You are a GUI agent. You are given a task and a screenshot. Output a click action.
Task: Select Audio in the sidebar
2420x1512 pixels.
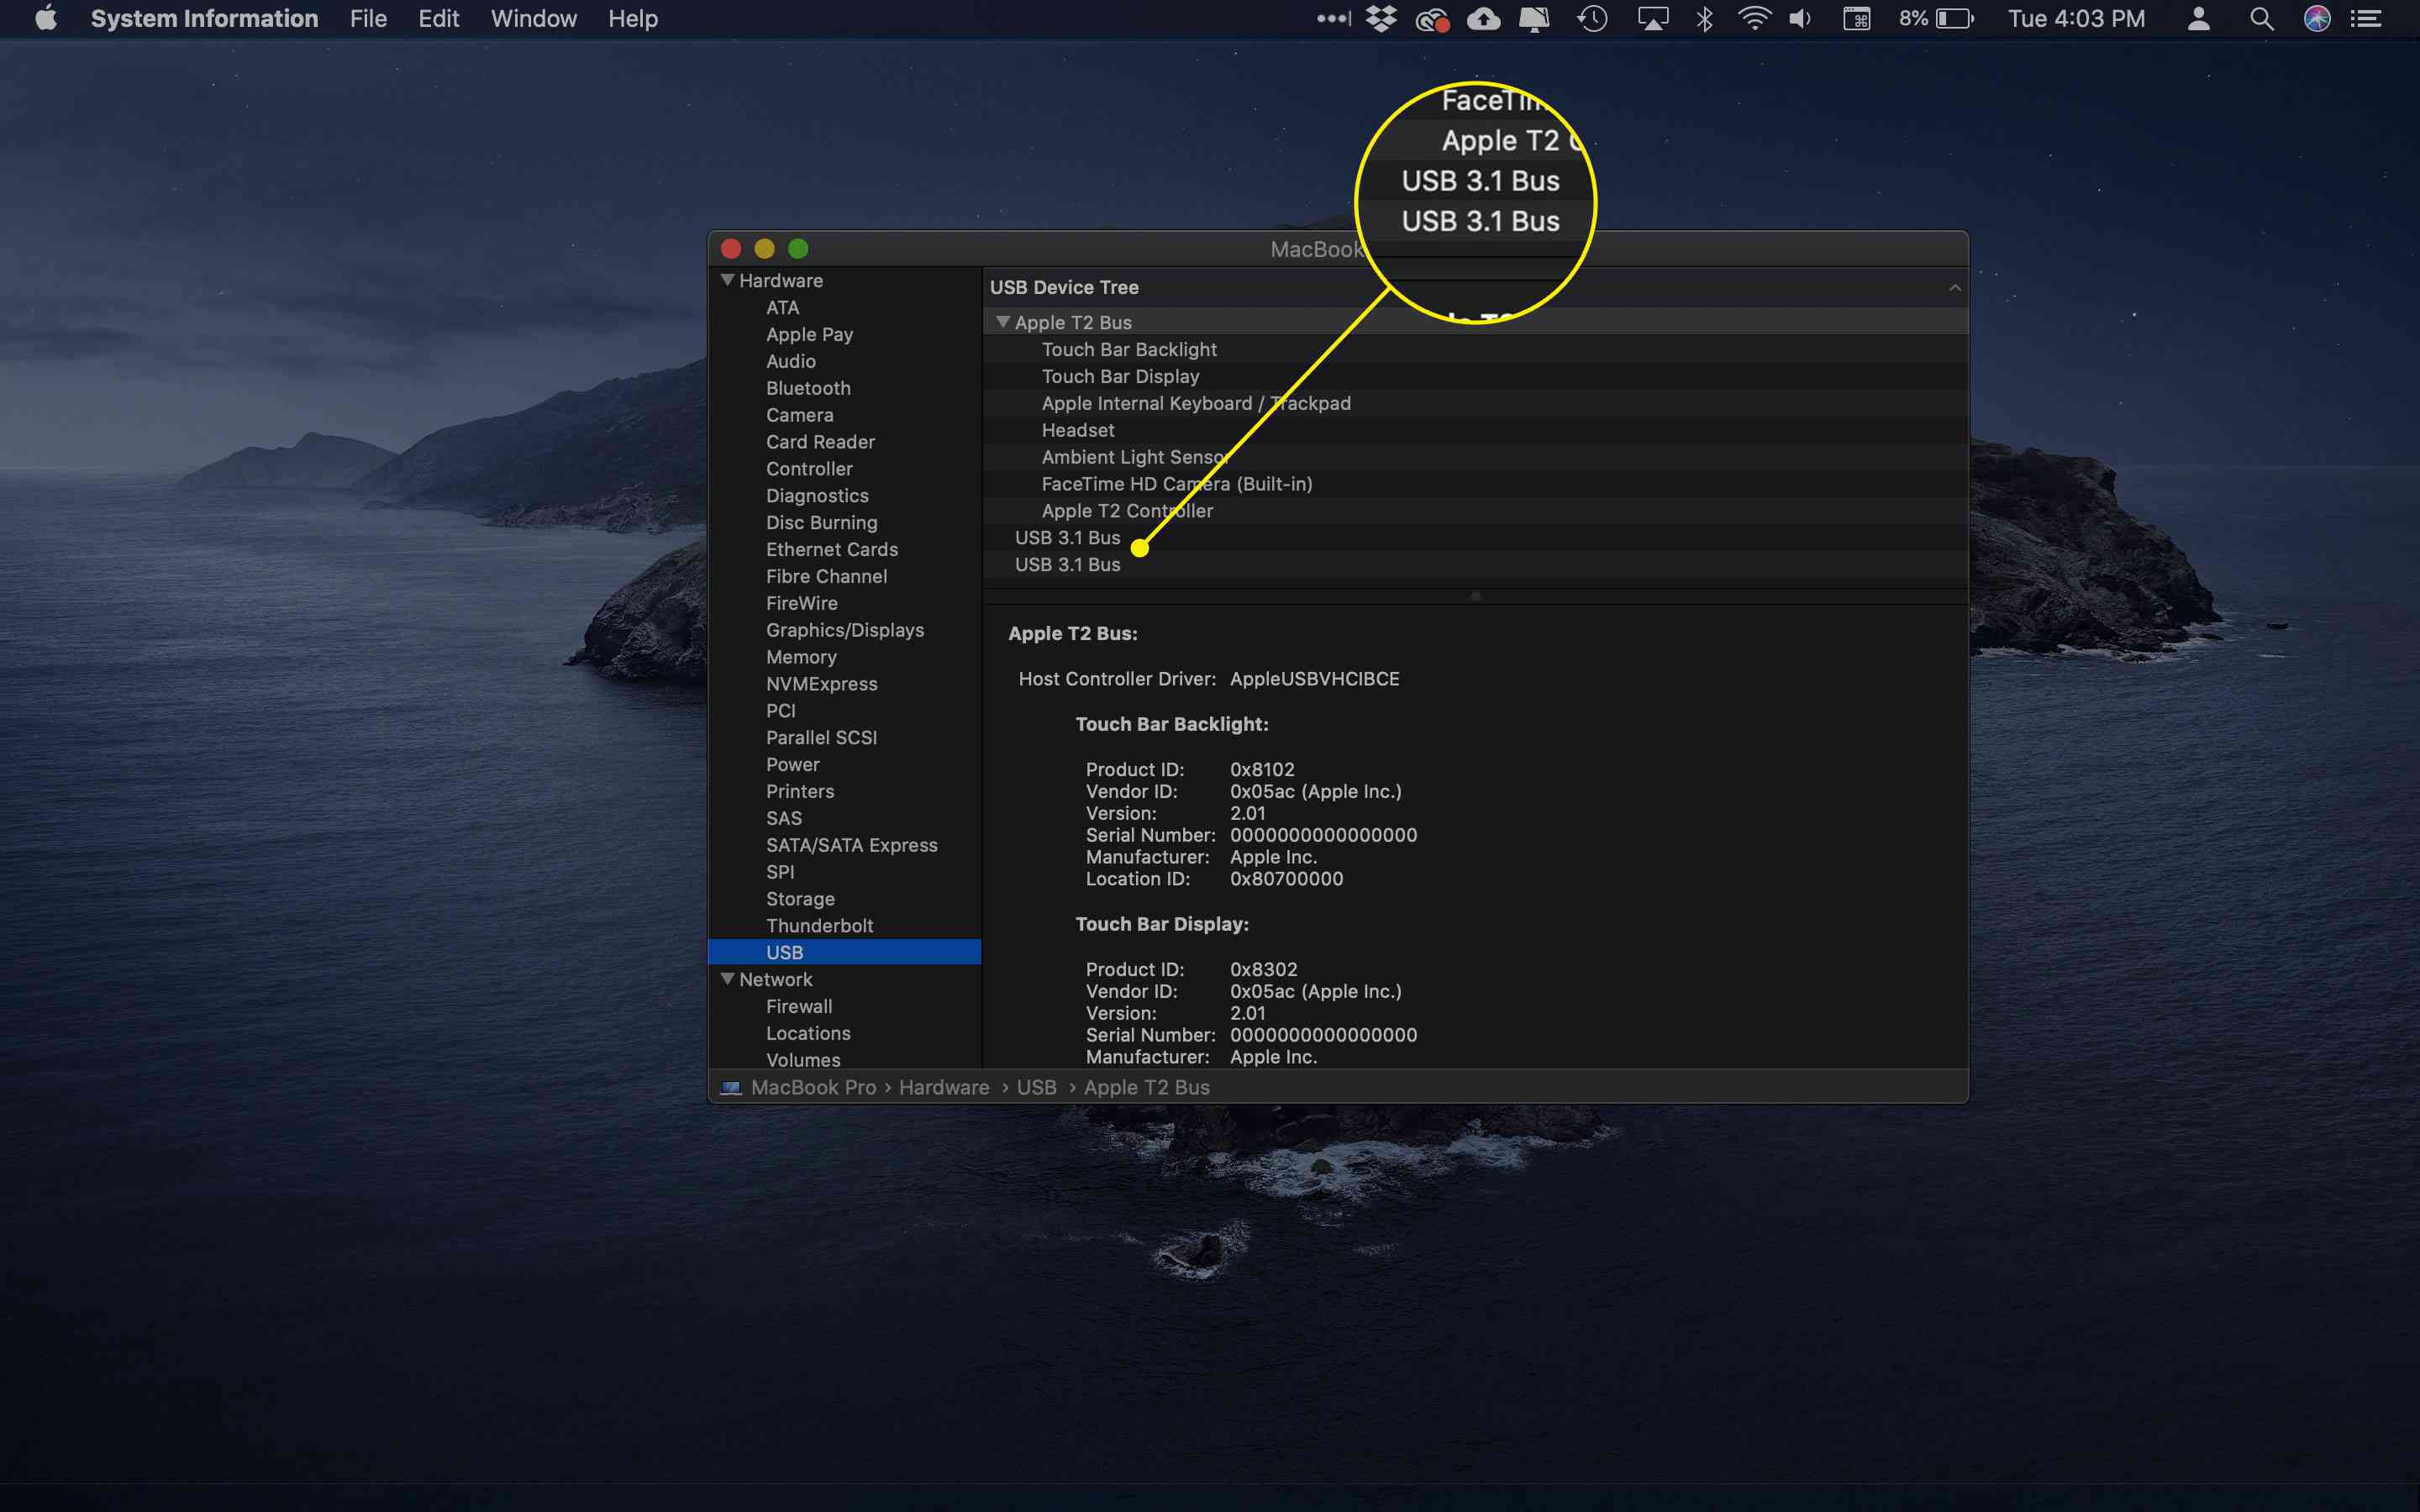(790, 362)
